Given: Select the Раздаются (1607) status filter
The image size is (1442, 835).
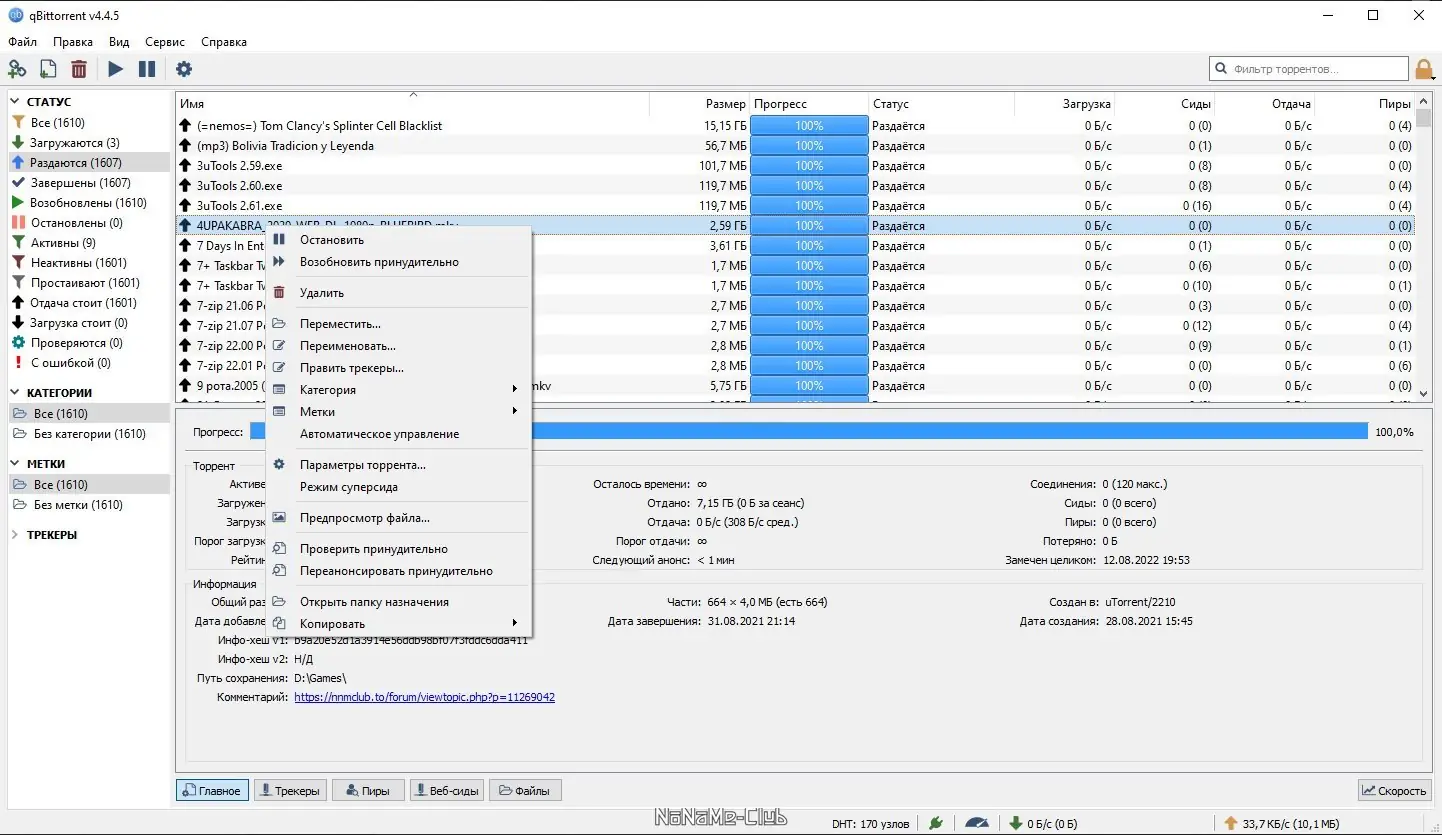Looking at the screenshot, I should coord(89,162).
